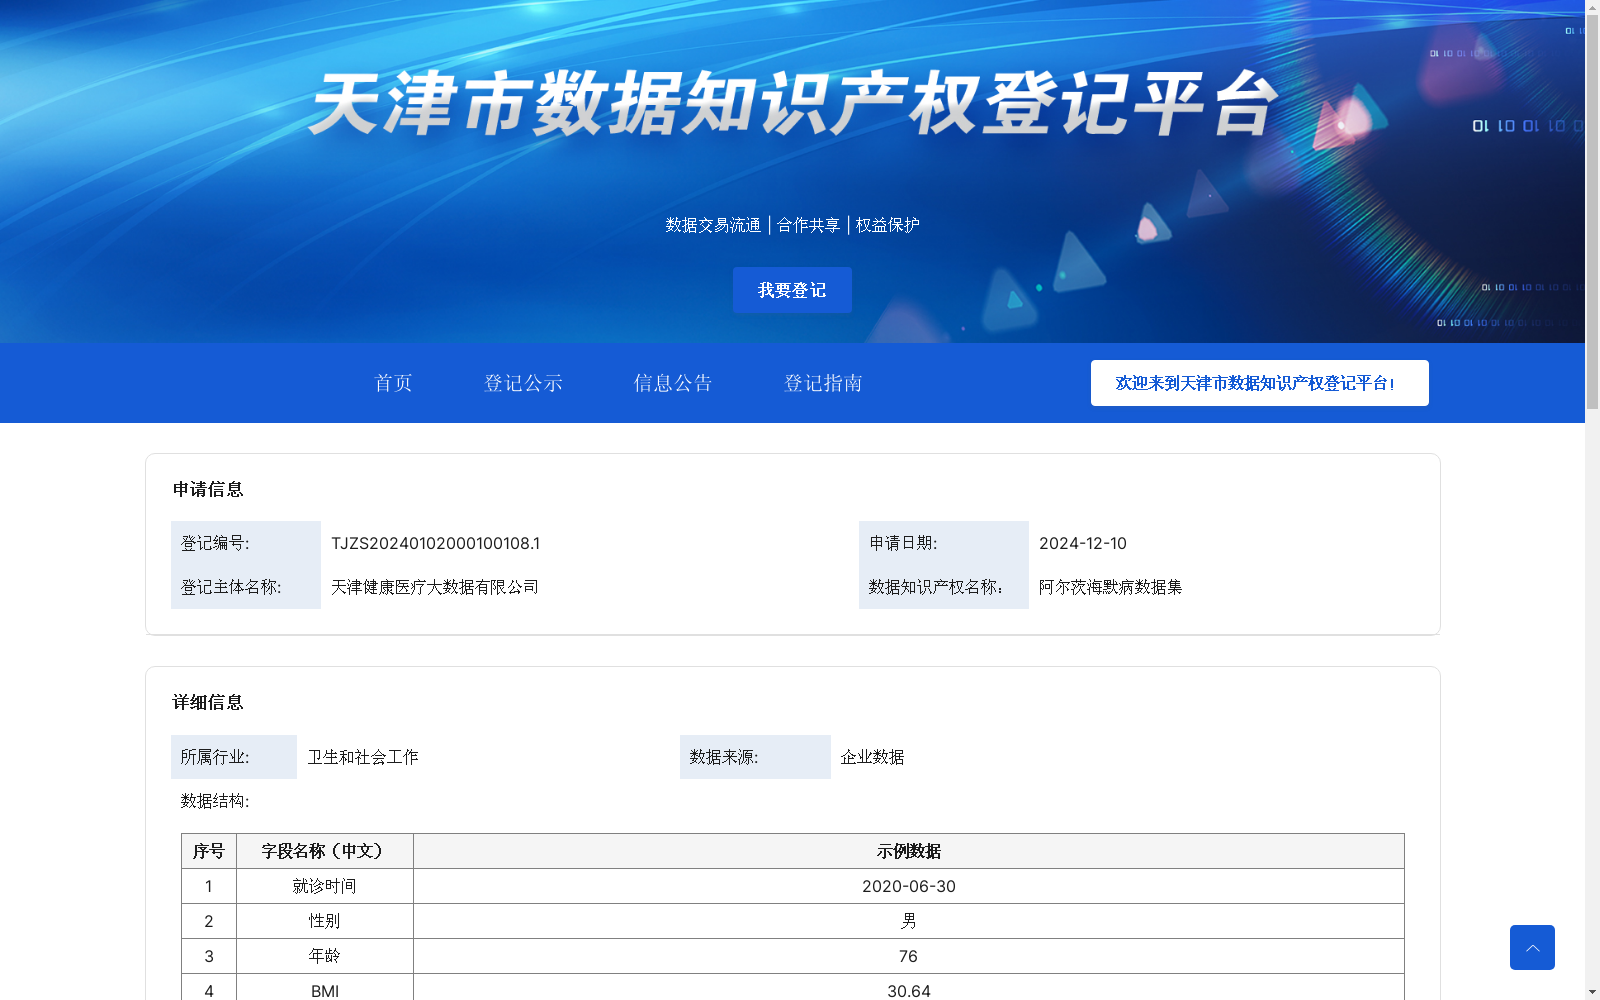Click the 企业数据 value

pyautogui.click(x=872, y=757)
